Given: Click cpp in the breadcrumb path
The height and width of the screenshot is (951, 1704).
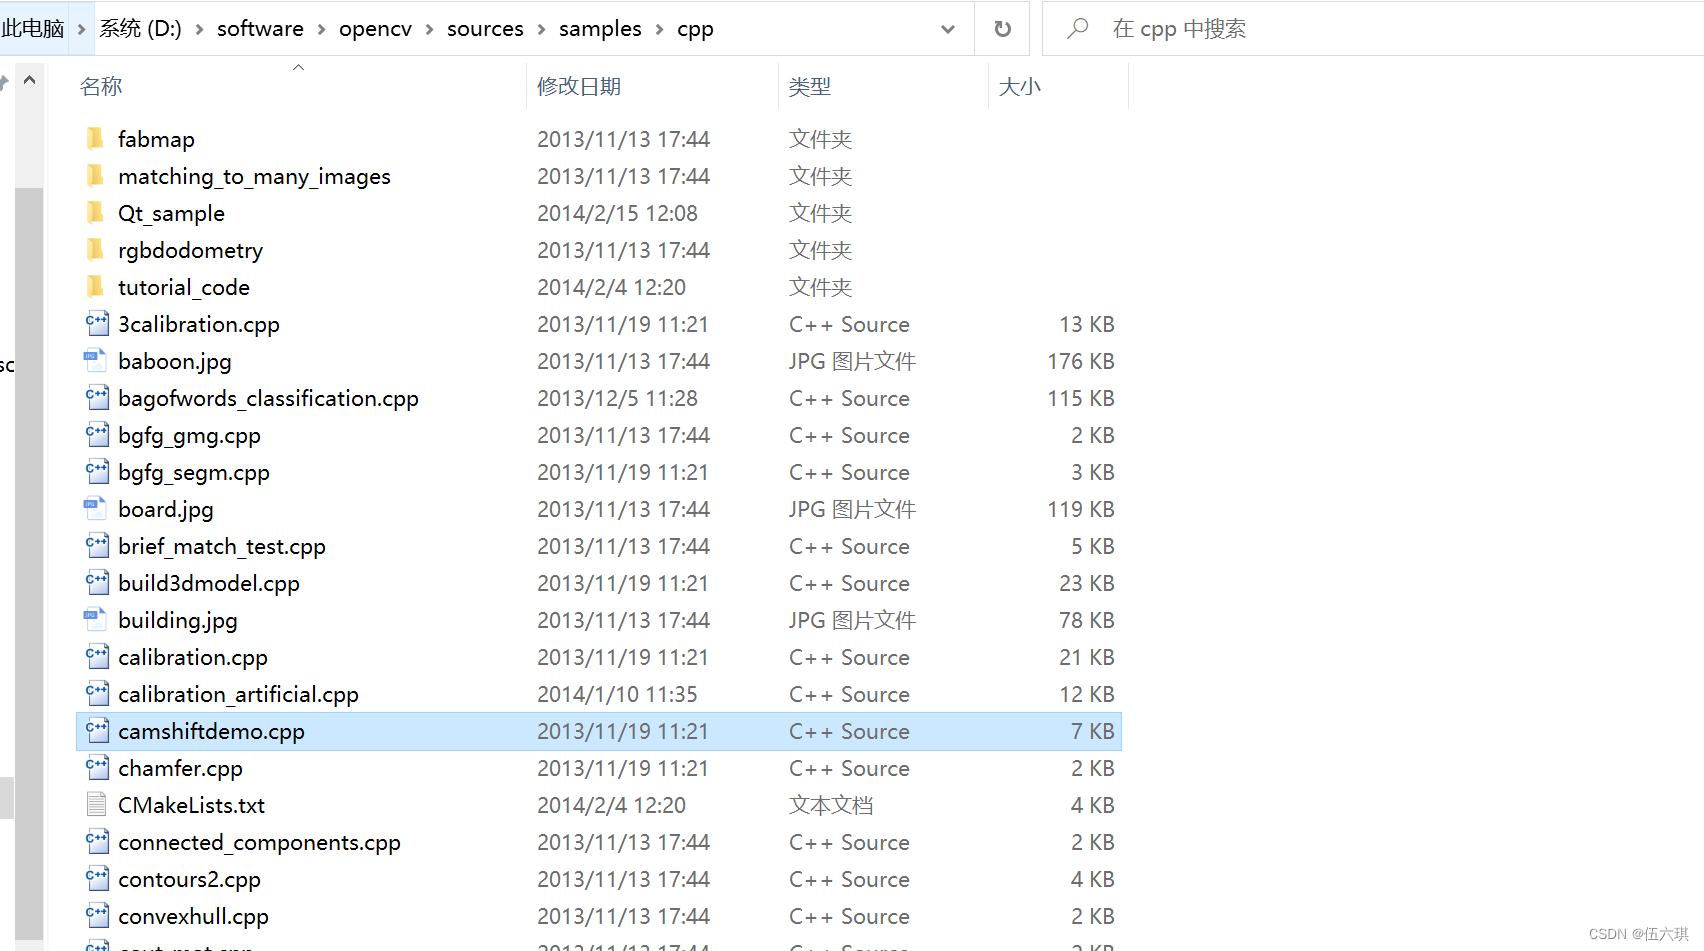Looking at the screenshot, I should click(695, 29).
